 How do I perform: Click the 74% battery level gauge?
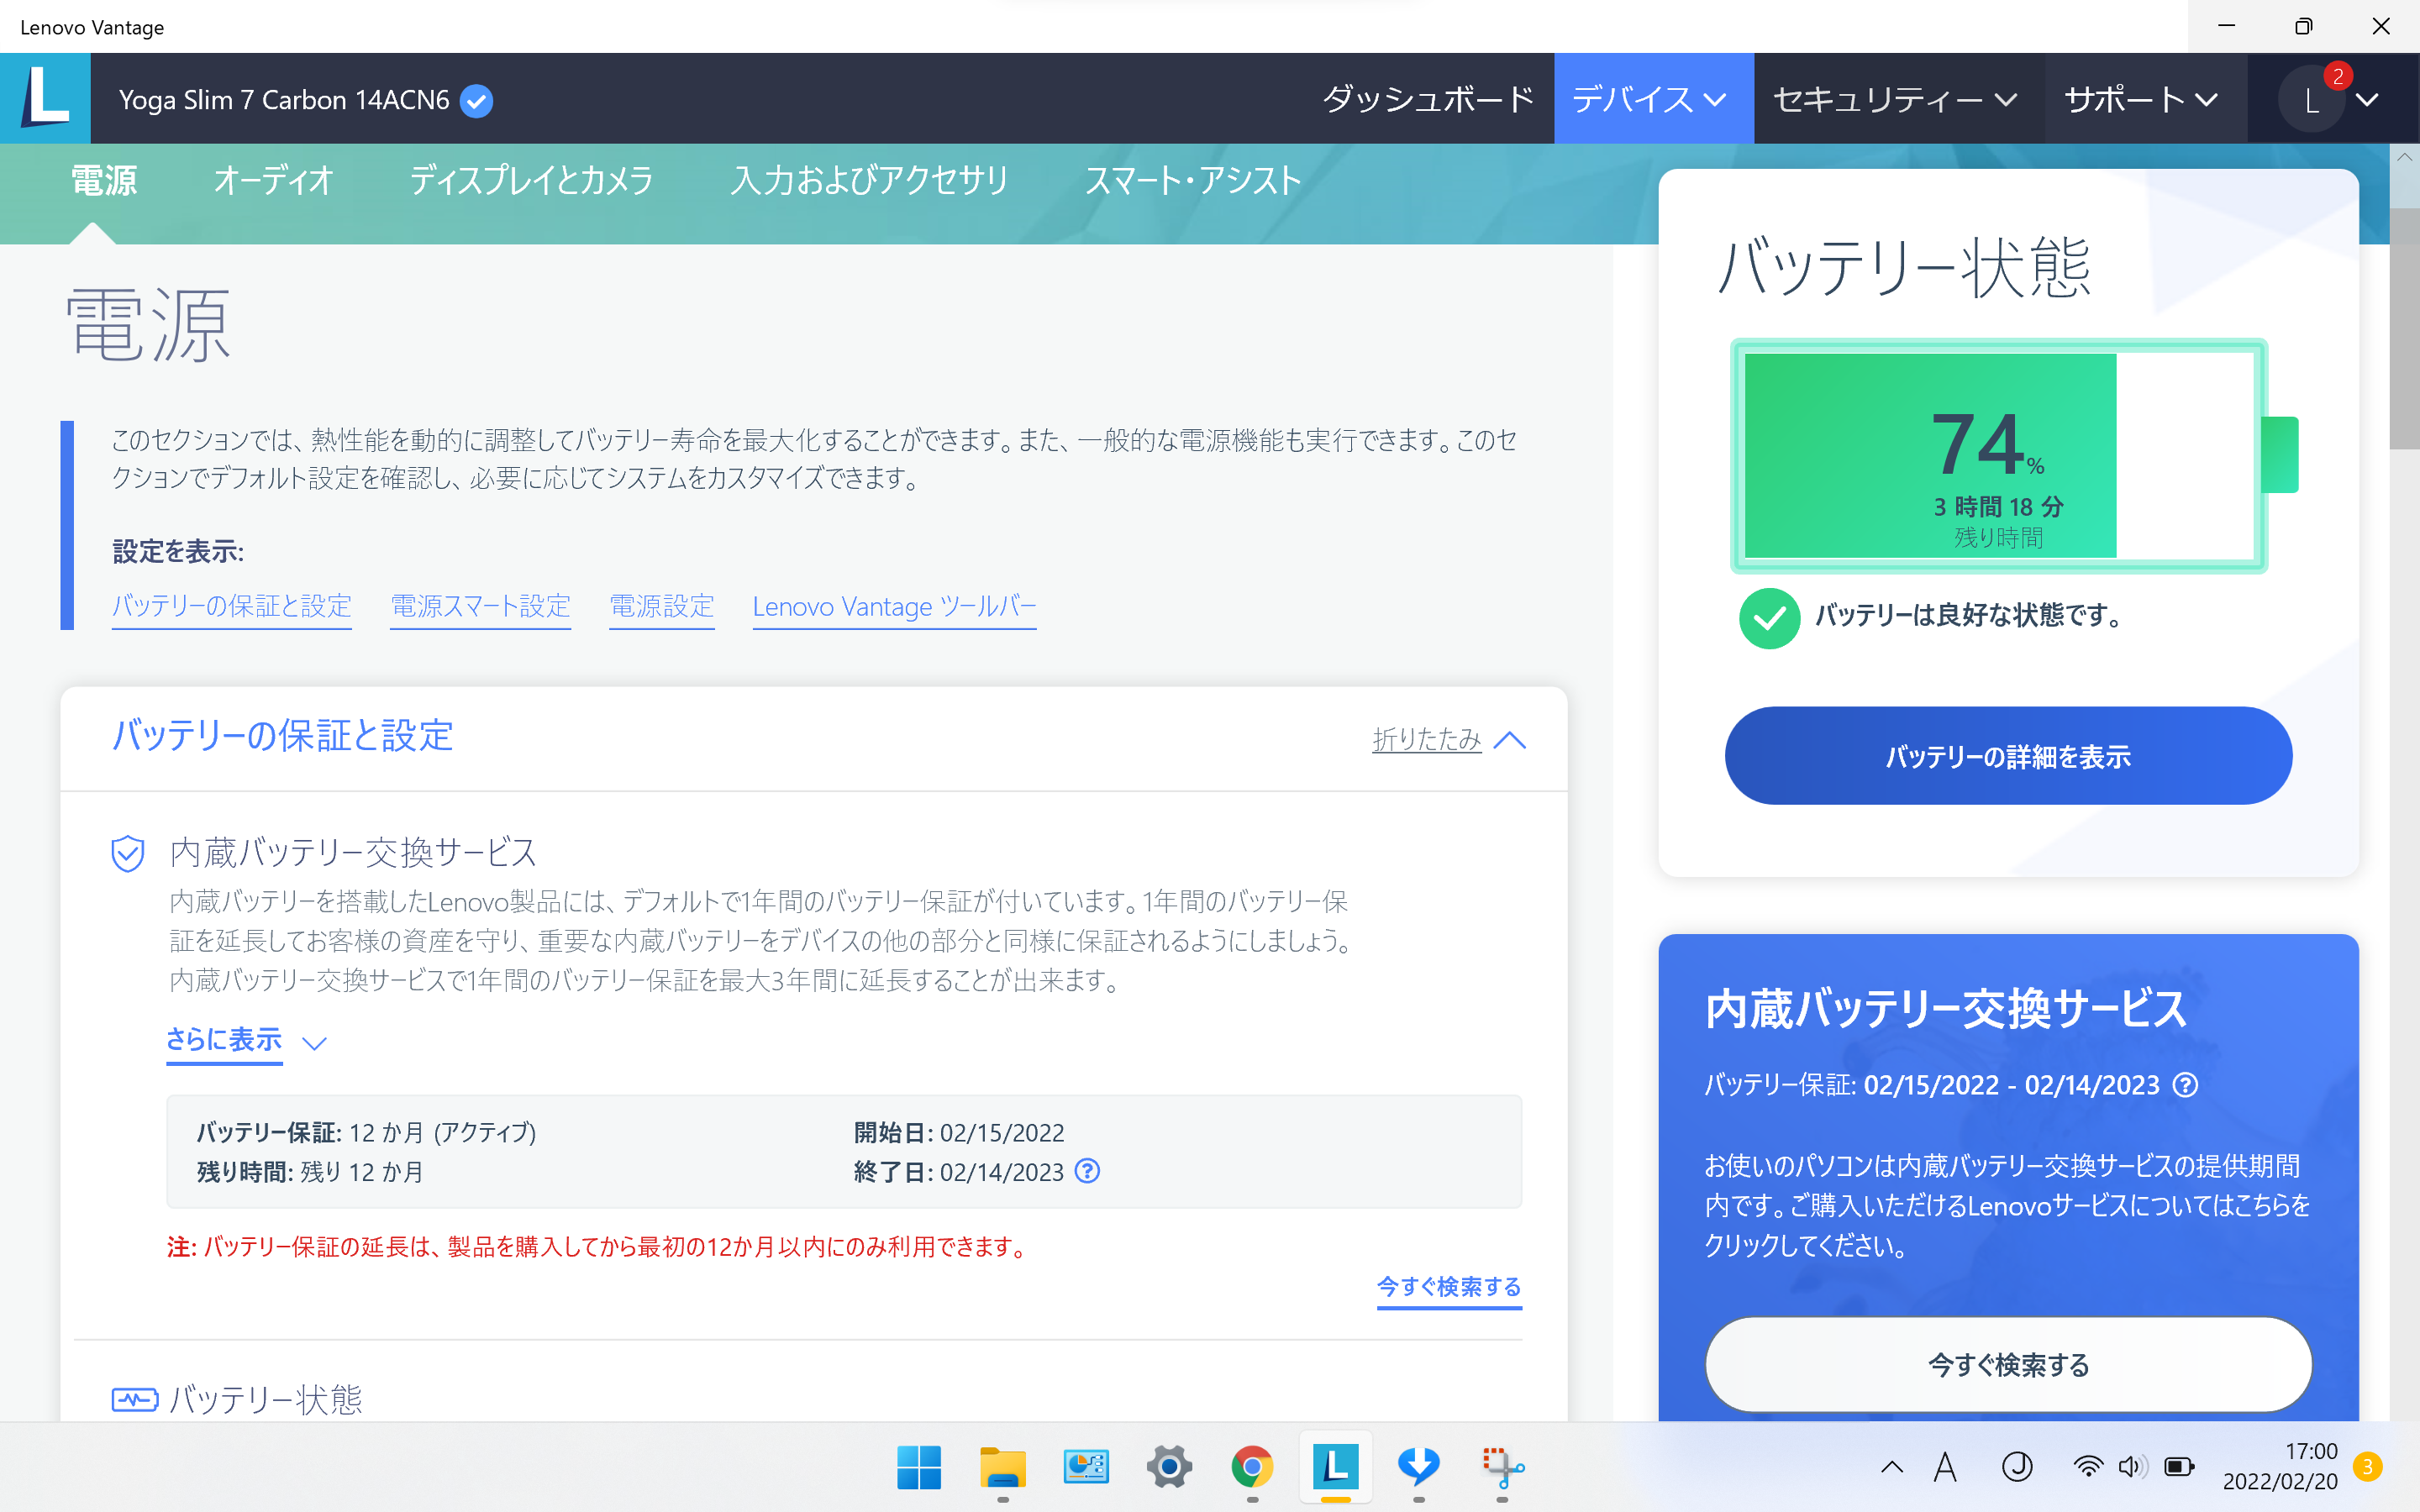click(2000, 456)
